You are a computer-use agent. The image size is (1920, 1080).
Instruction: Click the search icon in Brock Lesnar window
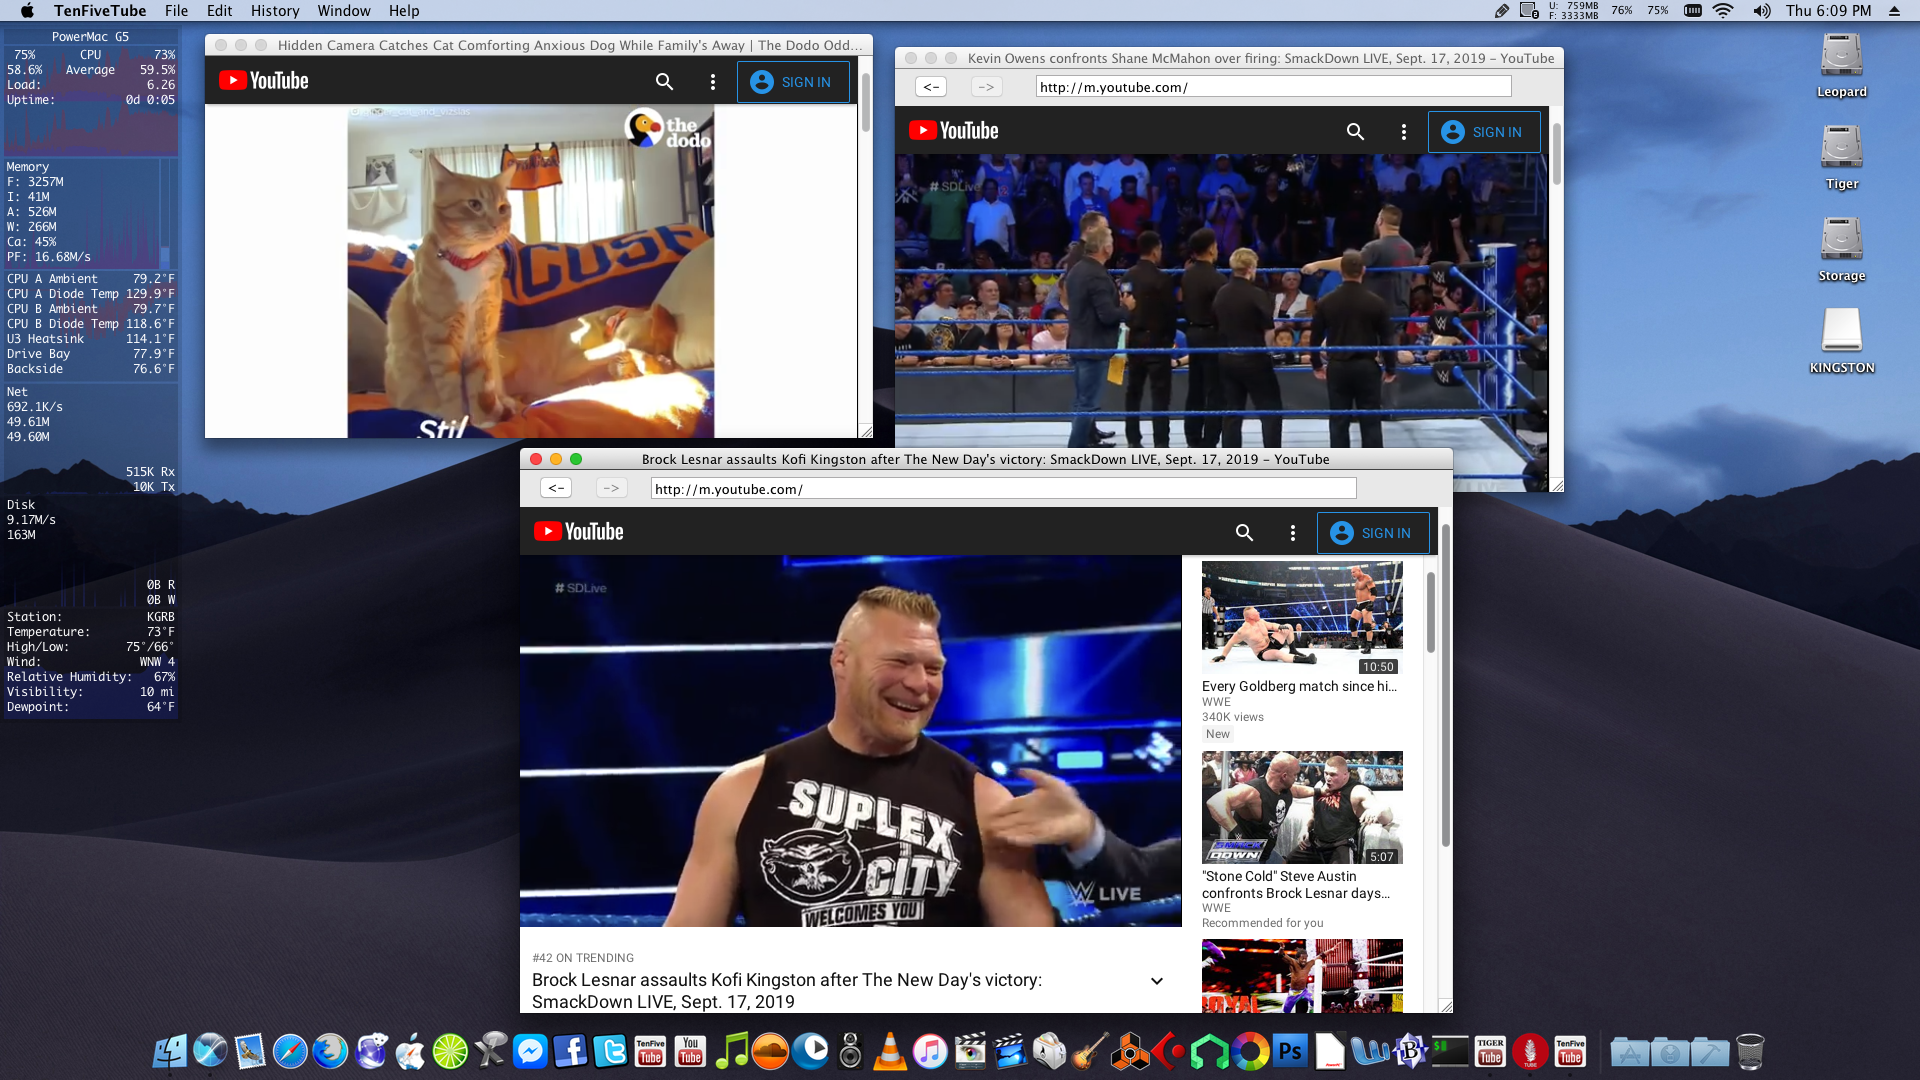tap(1244, 533)
